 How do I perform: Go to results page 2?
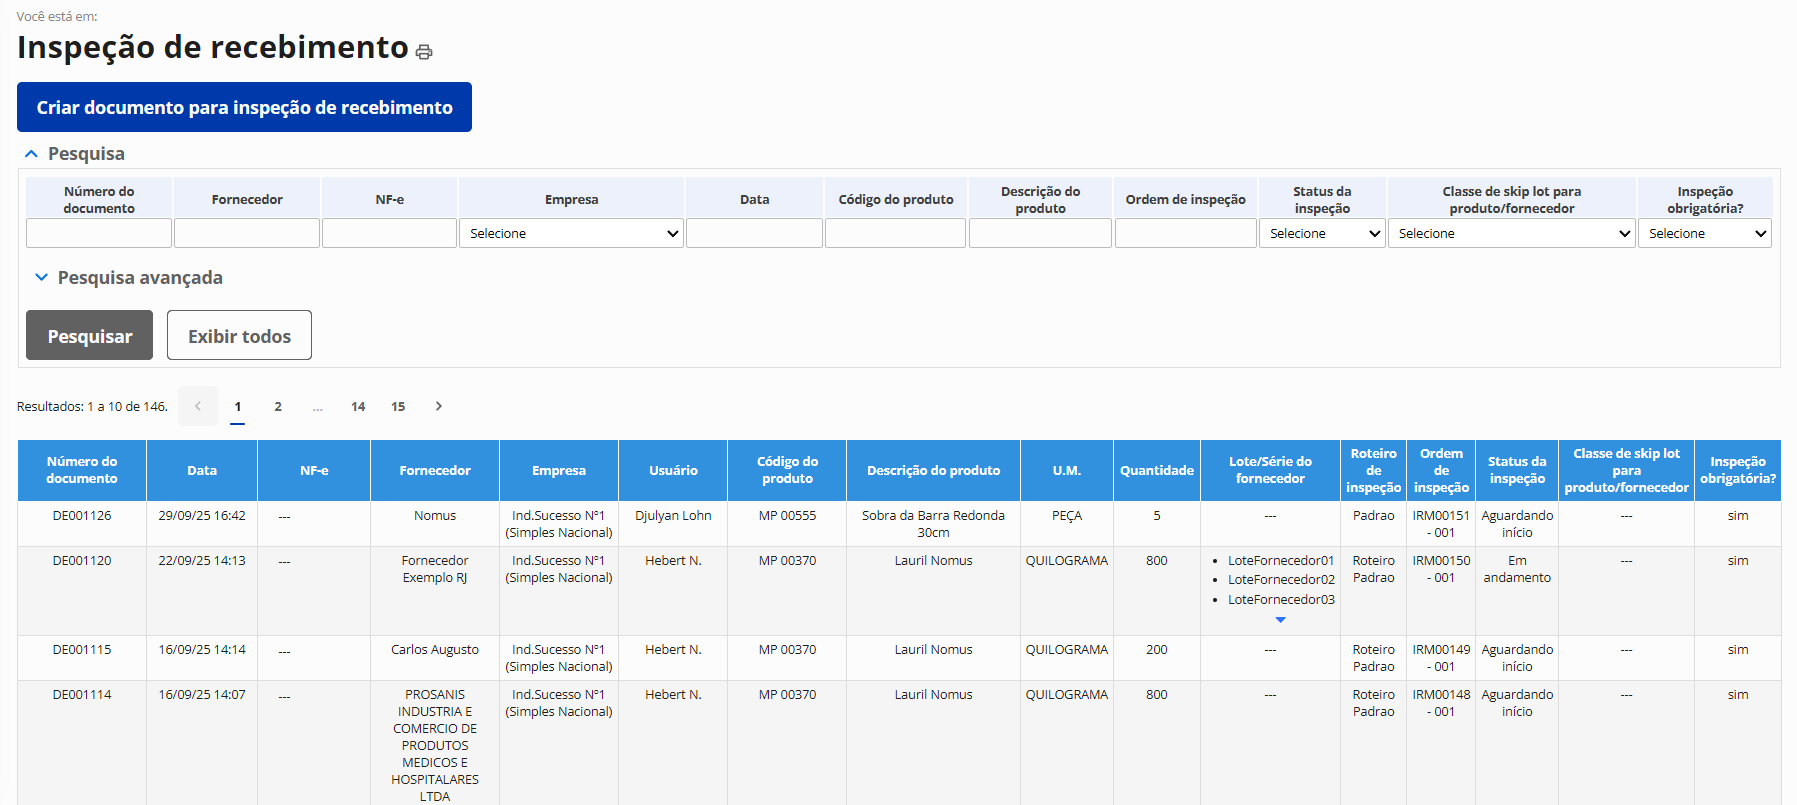(x=278, y=406)
